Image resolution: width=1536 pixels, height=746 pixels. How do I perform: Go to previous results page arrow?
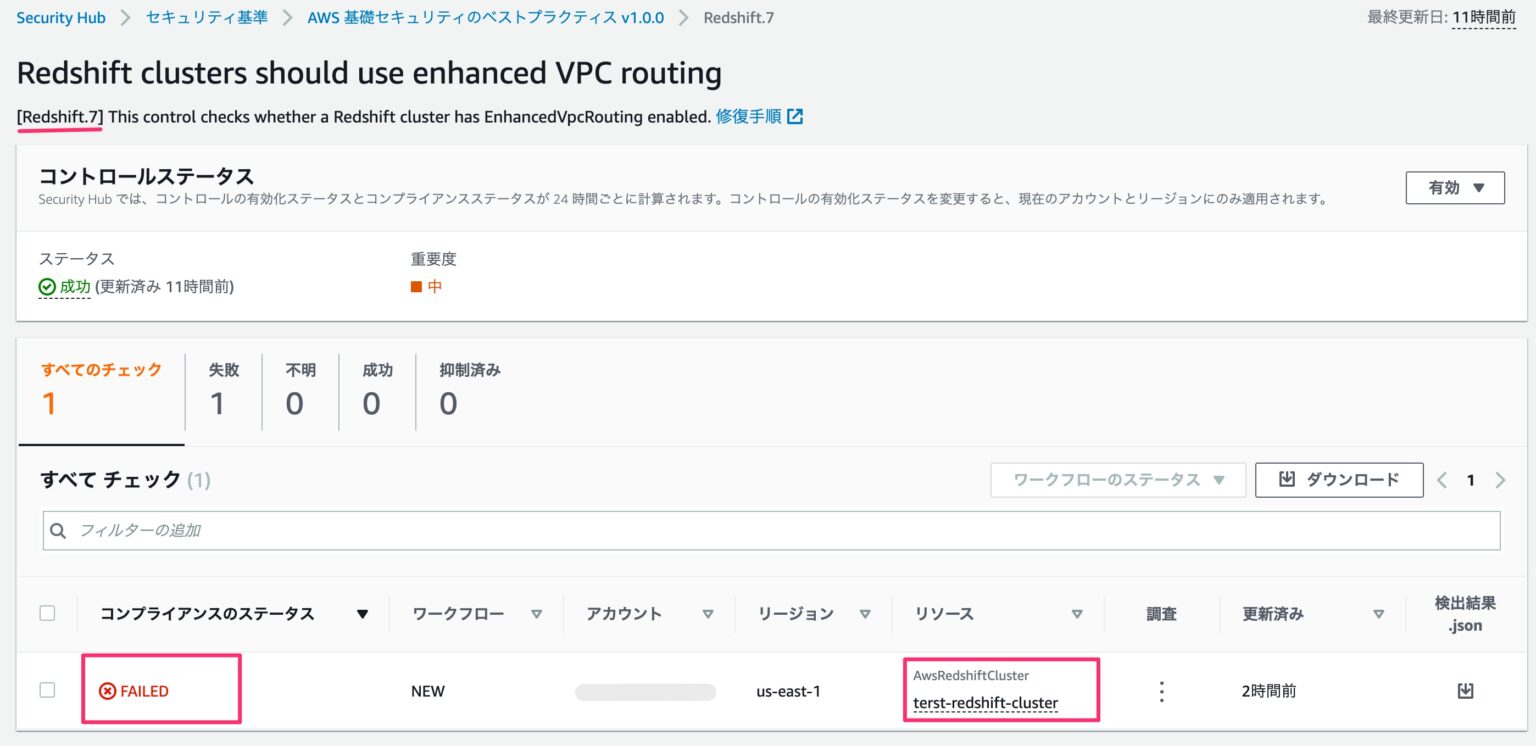(x=1442, y=480)
